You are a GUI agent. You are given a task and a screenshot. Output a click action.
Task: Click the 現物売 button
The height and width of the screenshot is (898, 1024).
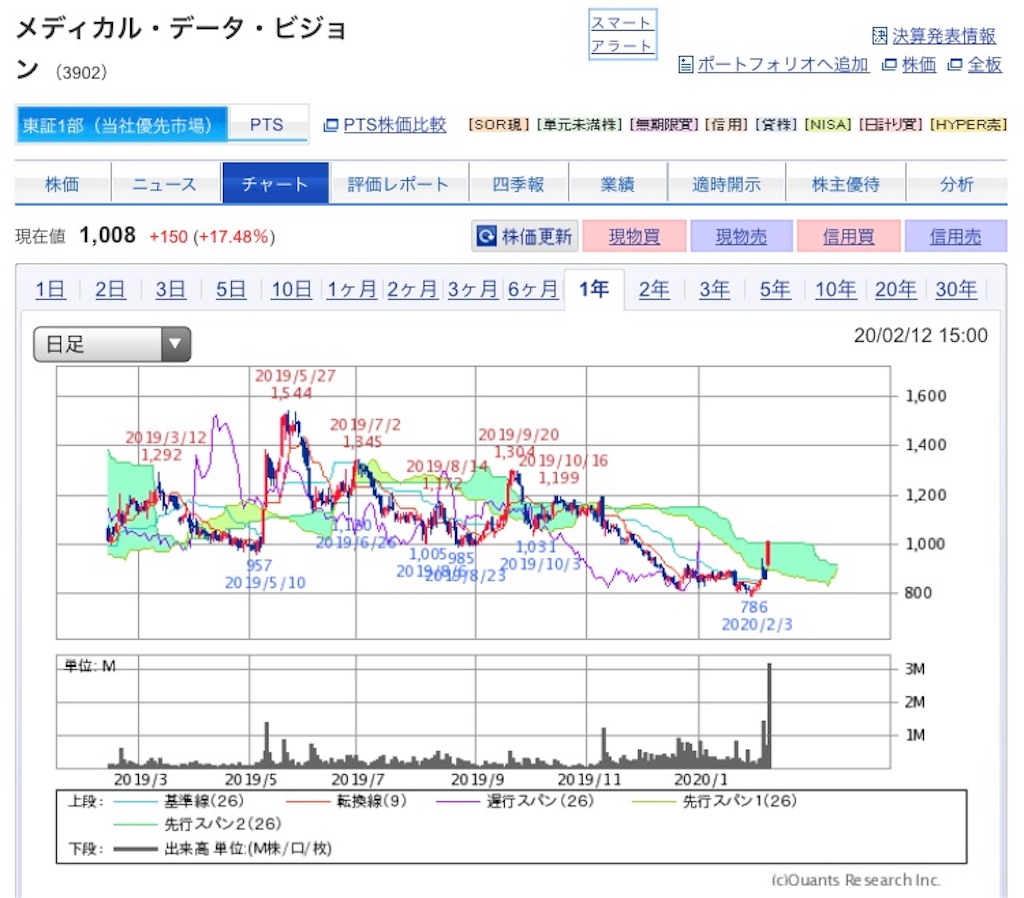[x=741, y=236]
